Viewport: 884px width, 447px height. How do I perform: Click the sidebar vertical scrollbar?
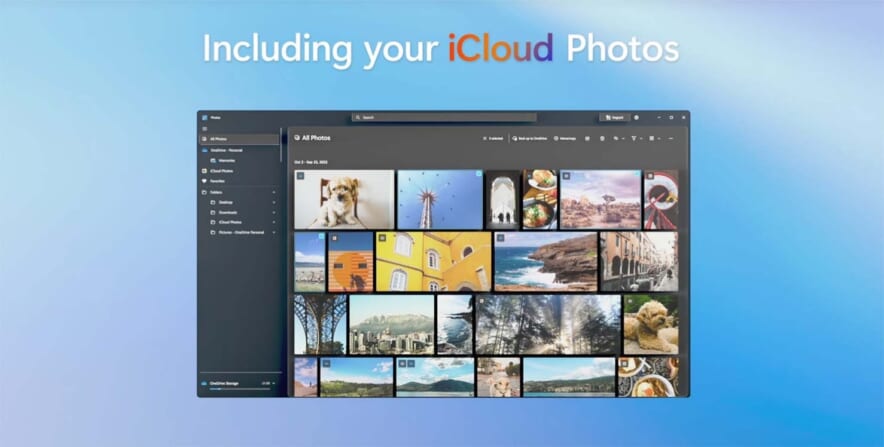pos(281,145)
